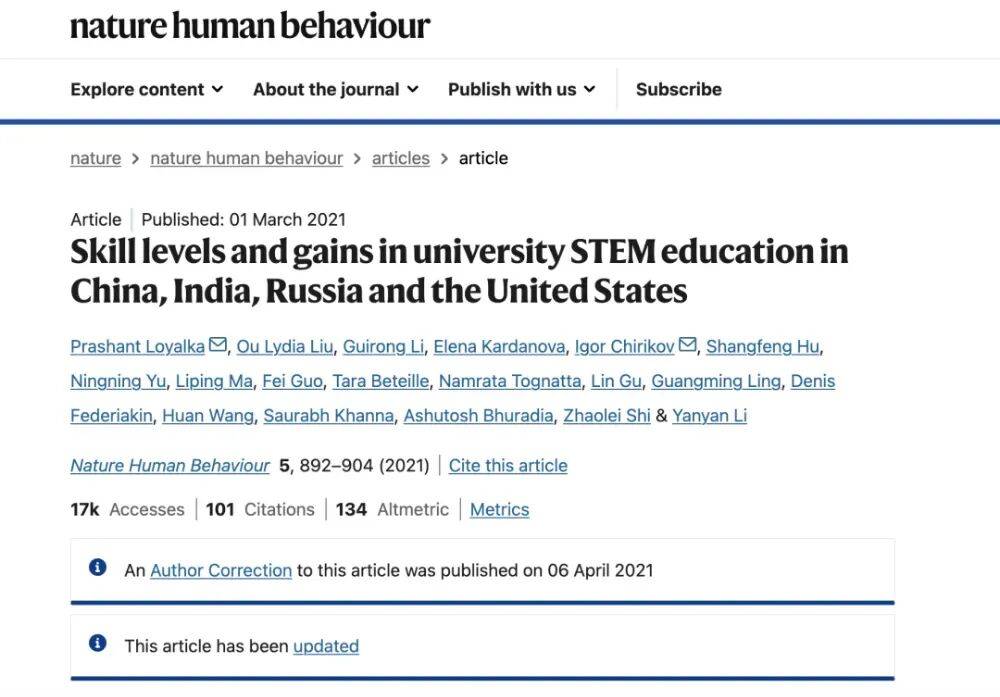The image size is (1000, 697).
Task: Open the italic Nature Human Behaviour journal link
Action: pyautogui.click(x=170, y=465)
